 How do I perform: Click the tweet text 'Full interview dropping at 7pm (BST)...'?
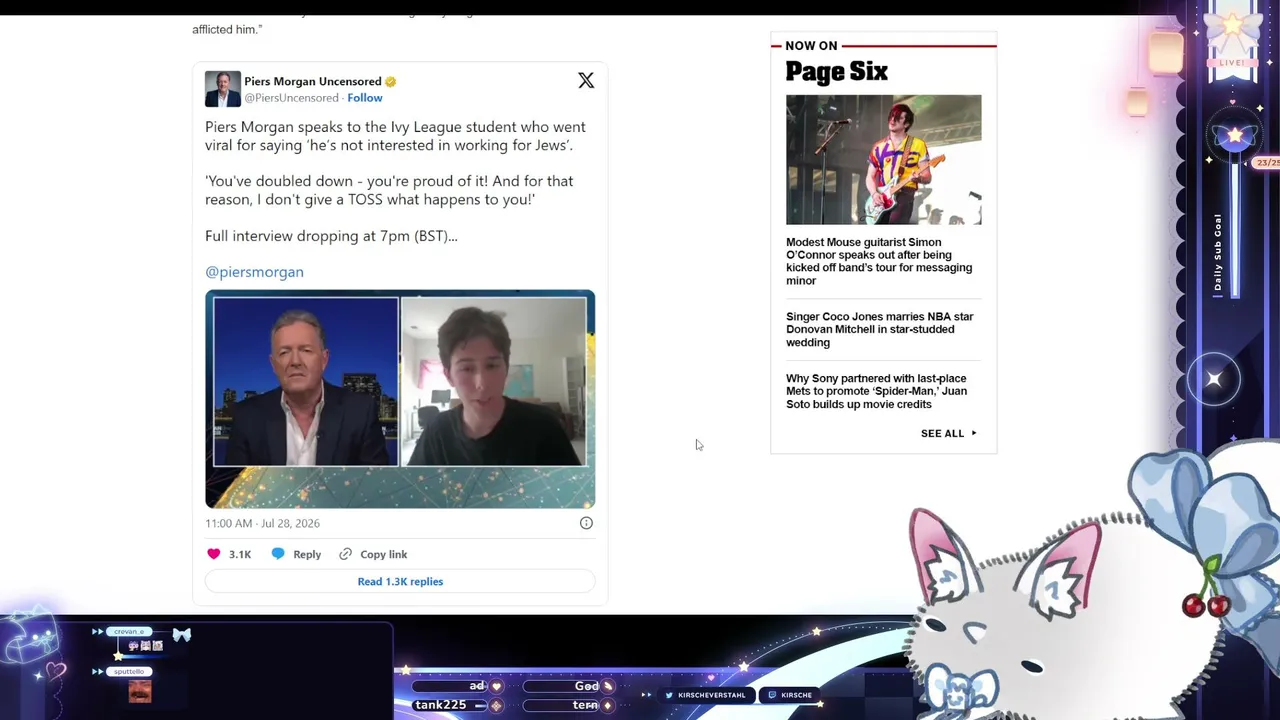pos(331,236)
